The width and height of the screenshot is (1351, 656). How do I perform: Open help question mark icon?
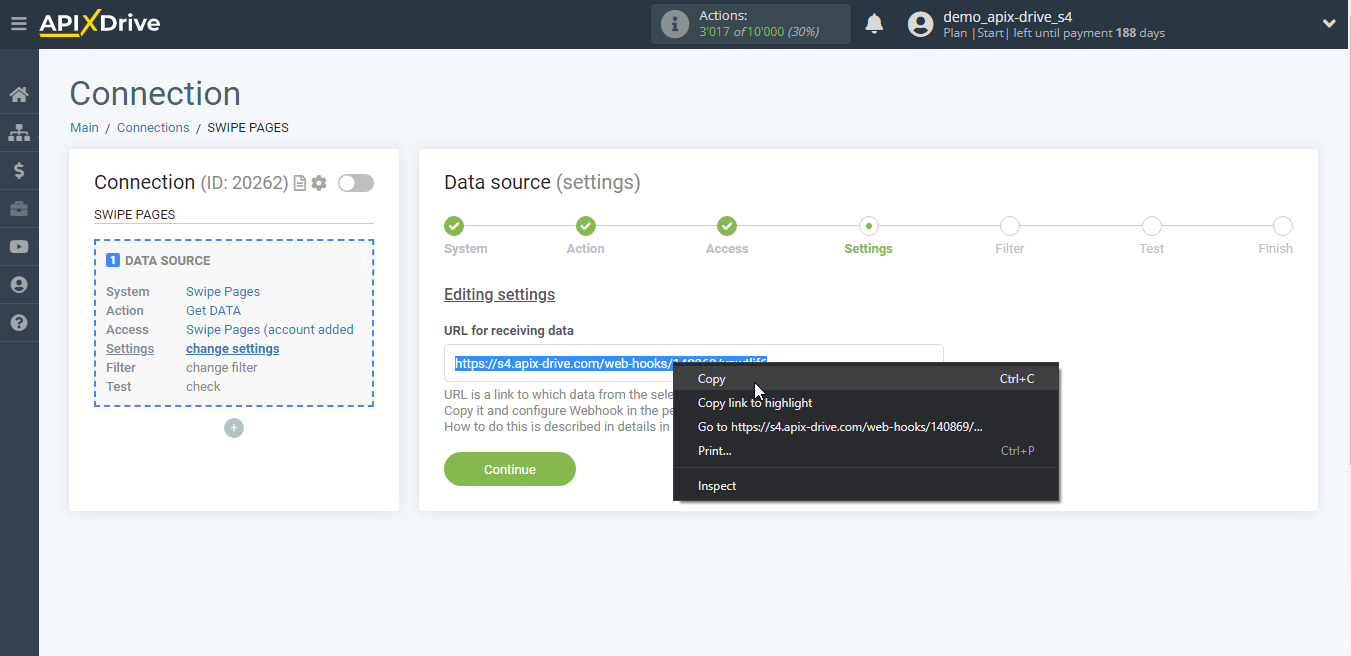[x=19, y=323]
